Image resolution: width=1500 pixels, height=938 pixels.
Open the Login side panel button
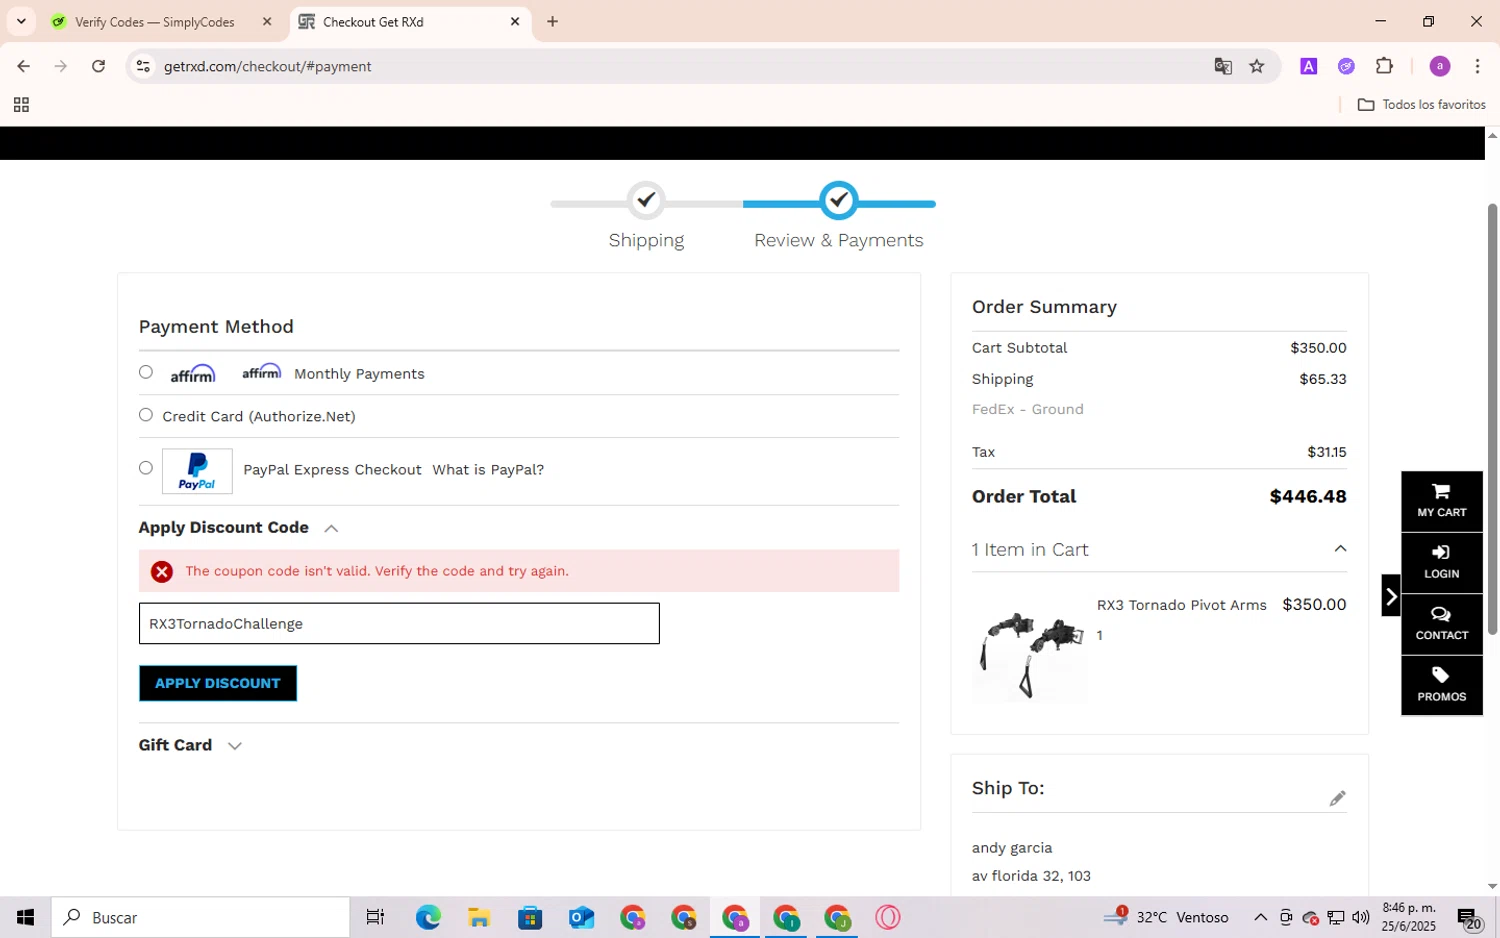(1441, 563)
